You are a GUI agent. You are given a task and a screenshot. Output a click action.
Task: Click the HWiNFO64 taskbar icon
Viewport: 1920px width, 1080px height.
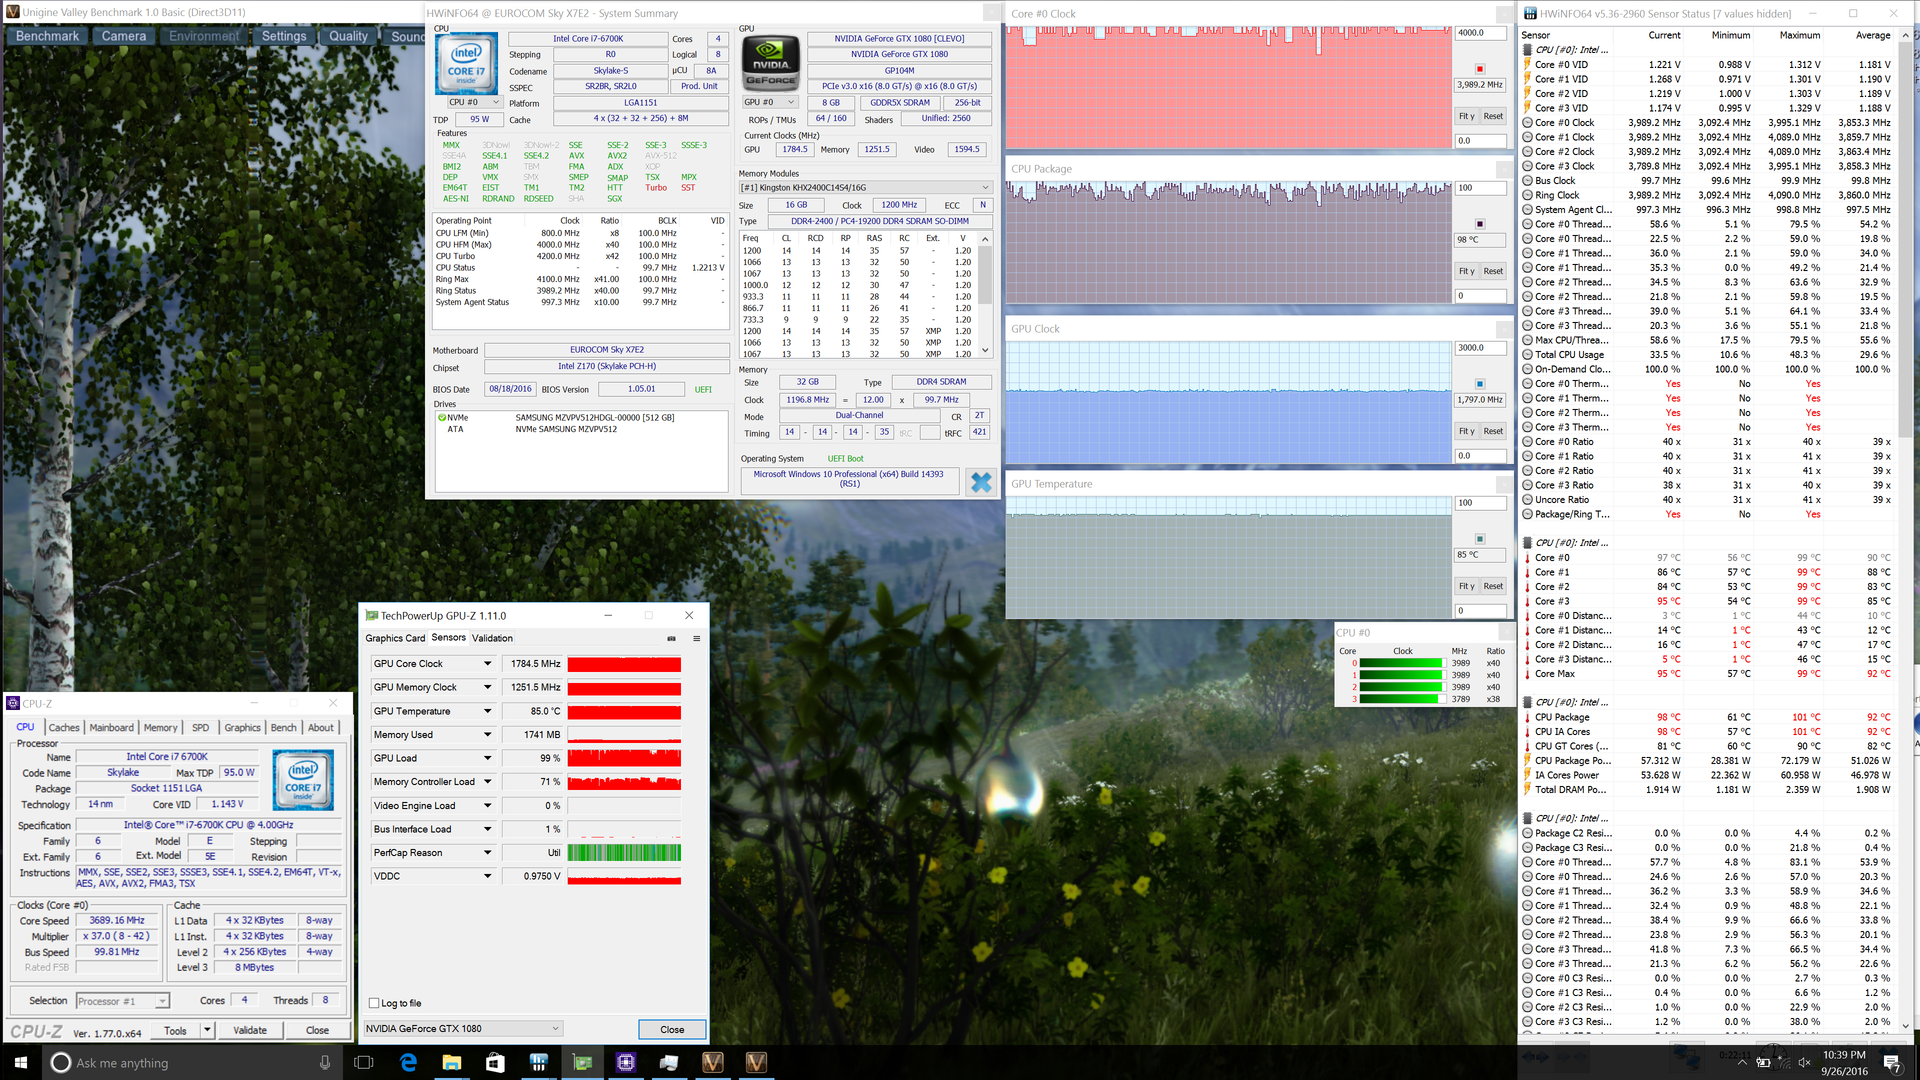(538, 1062)
